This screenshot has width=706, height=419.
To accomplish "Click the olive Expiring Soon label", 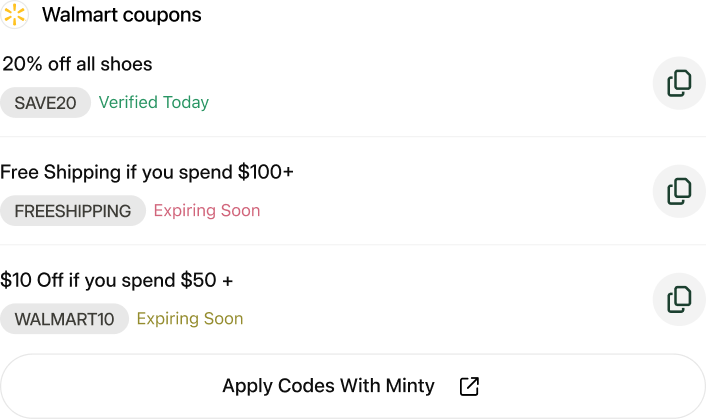I will point(190,319).
